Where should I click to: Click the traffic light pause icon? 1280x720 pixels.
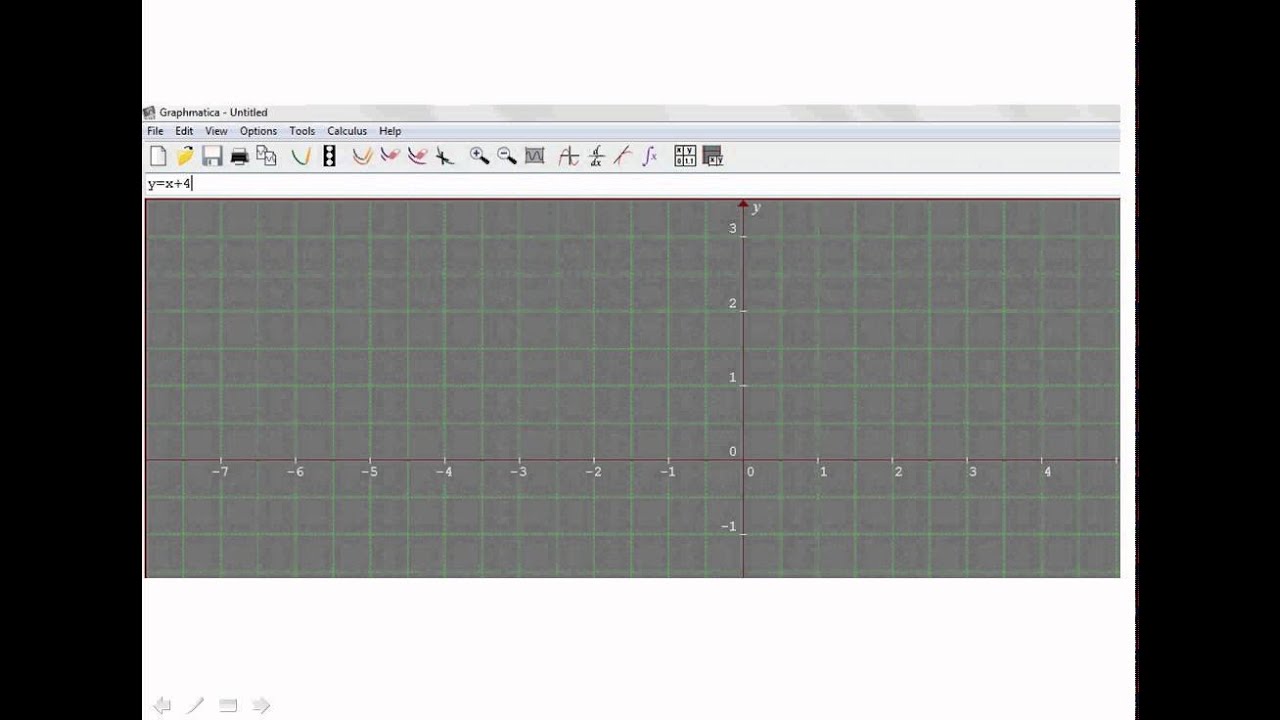point(329,156)
